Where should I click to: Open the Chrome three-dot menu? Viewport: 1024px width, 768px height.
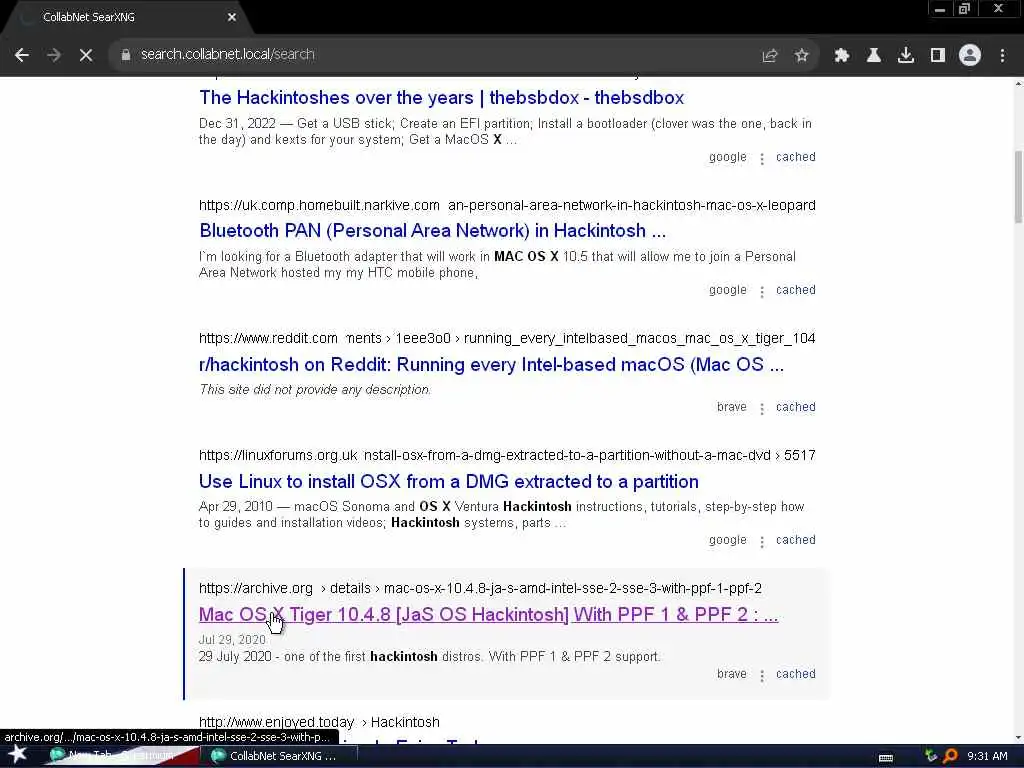(1002, 56)
